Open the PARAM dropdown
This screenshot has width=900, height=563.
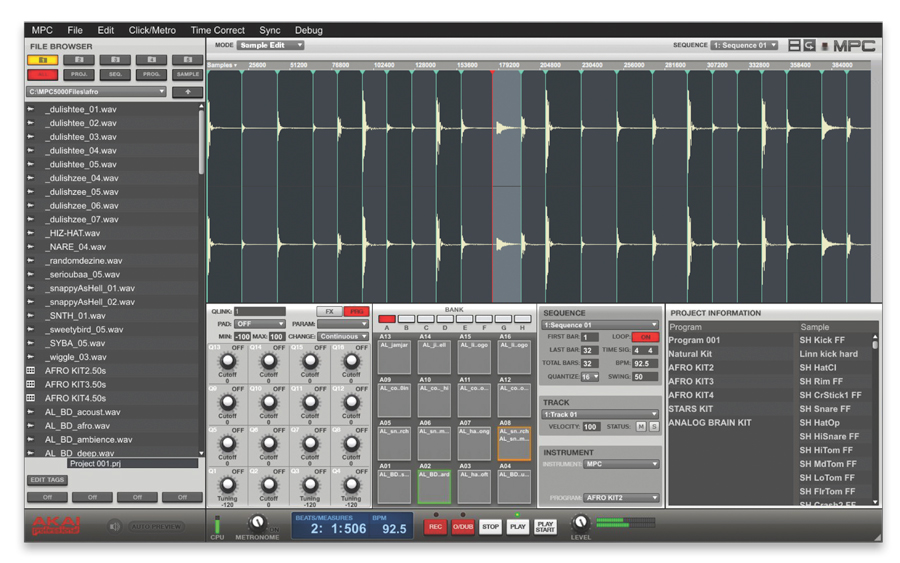(x=343, y=324)
